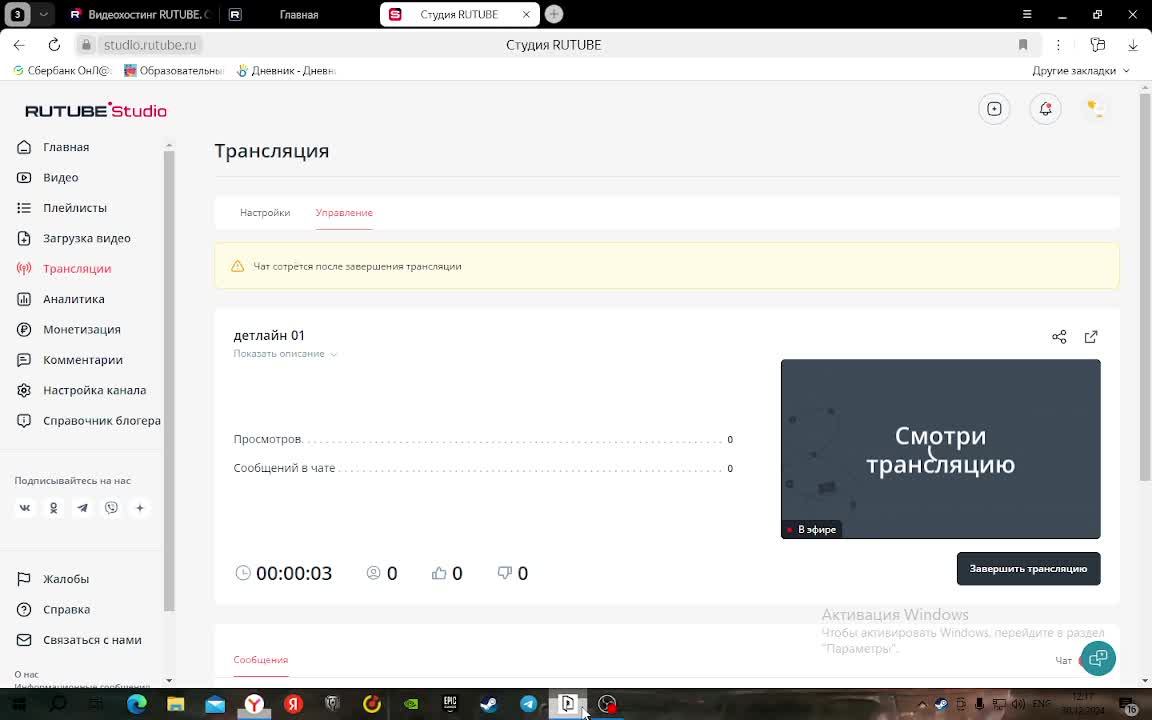Open the Dzen star social icon
1152x720 pixels.
pyautogui.click(x=140, y=508)
